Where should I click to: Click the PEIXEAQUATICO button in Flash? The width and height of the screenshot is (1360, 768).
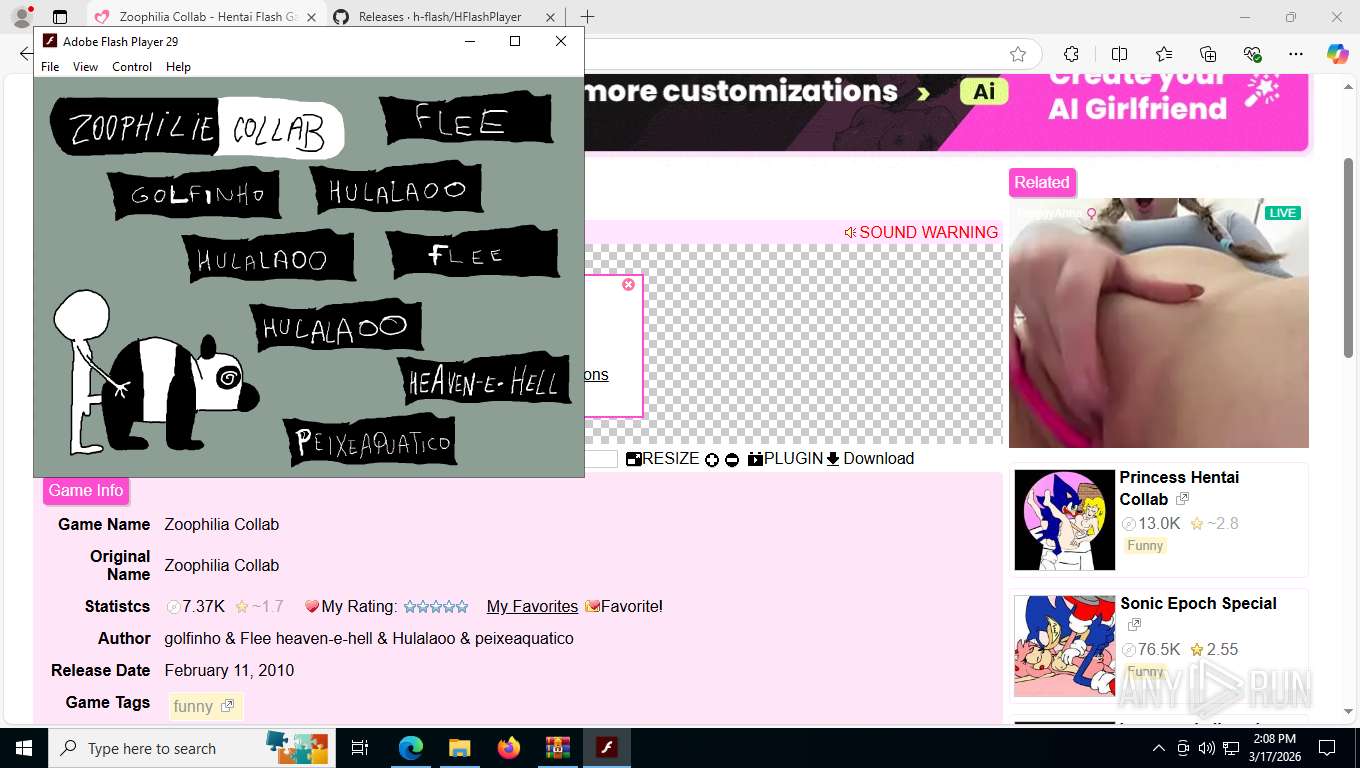(x=372, y=442)
